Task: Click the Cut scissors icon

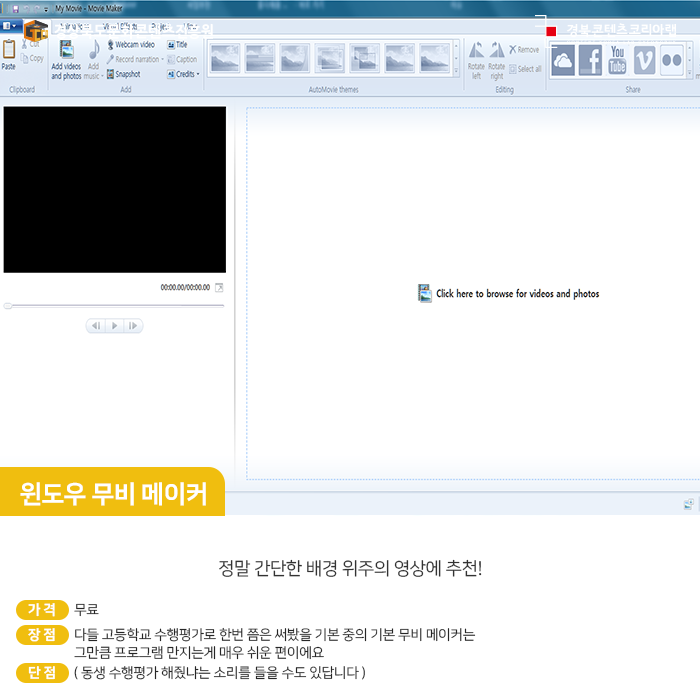Action: pos(25,44)
